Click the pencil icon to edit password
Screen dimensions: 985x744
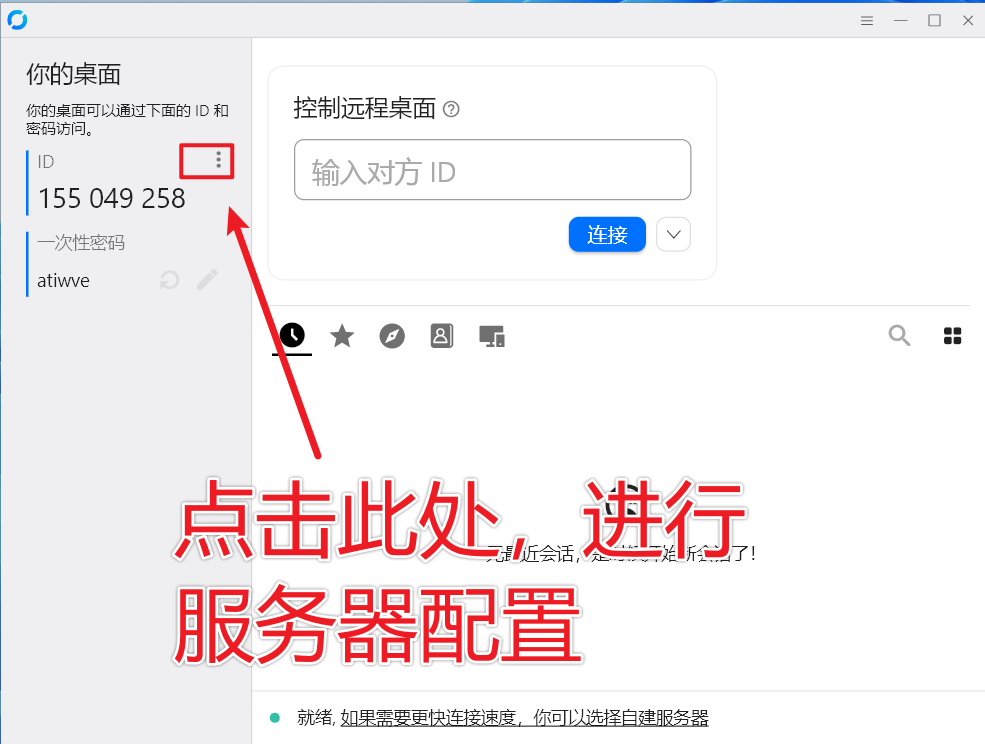click(x=207, y=280)
